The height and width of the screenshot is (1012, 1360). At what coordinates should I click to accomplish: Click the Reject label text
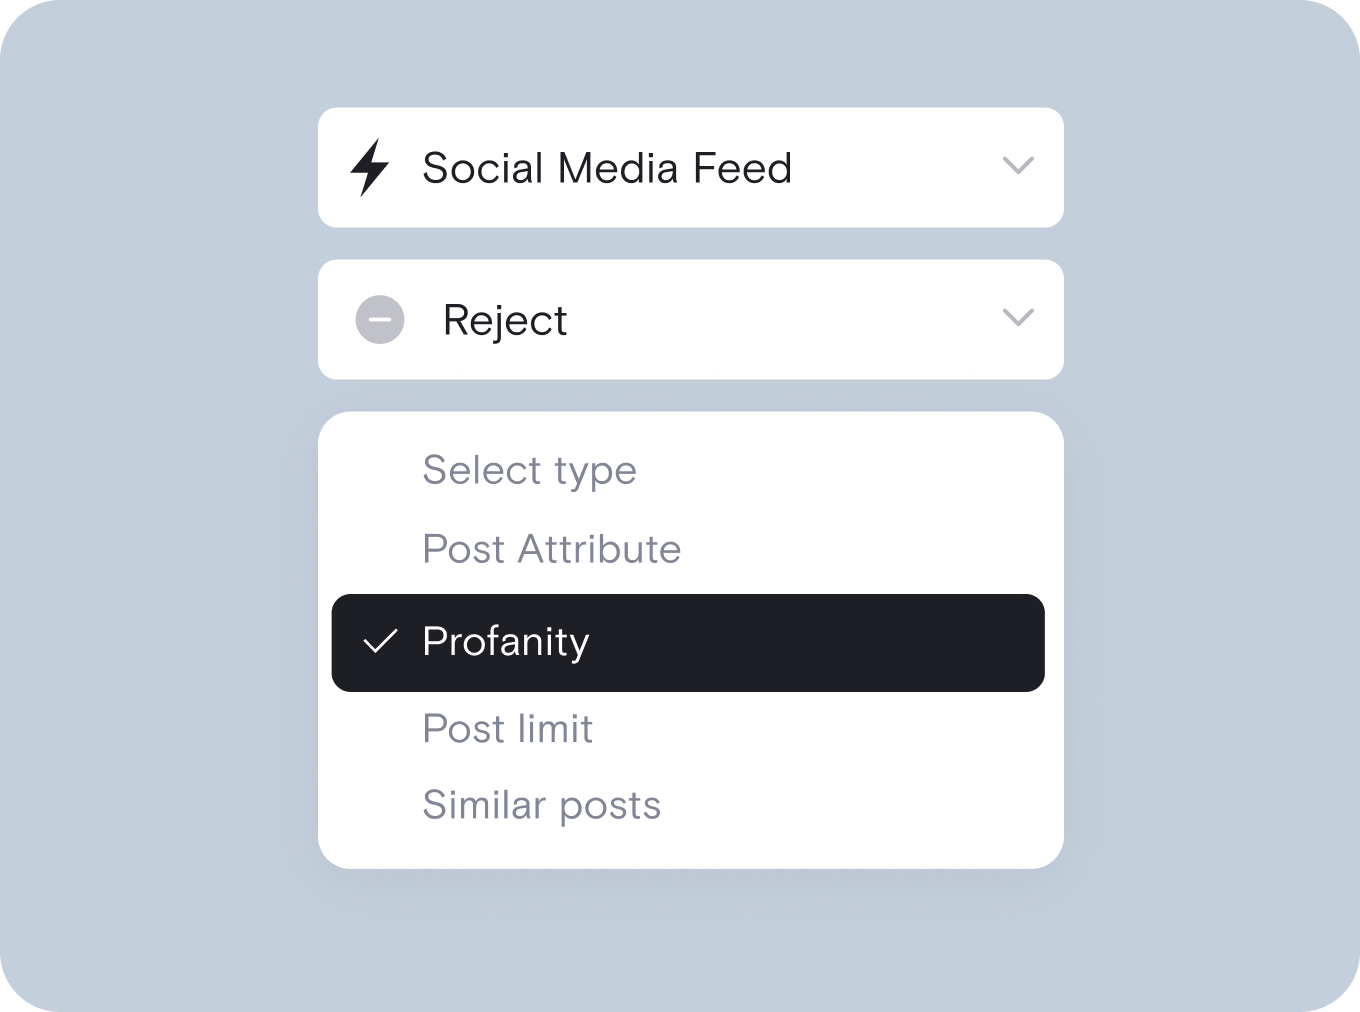[x=505, y=321]
